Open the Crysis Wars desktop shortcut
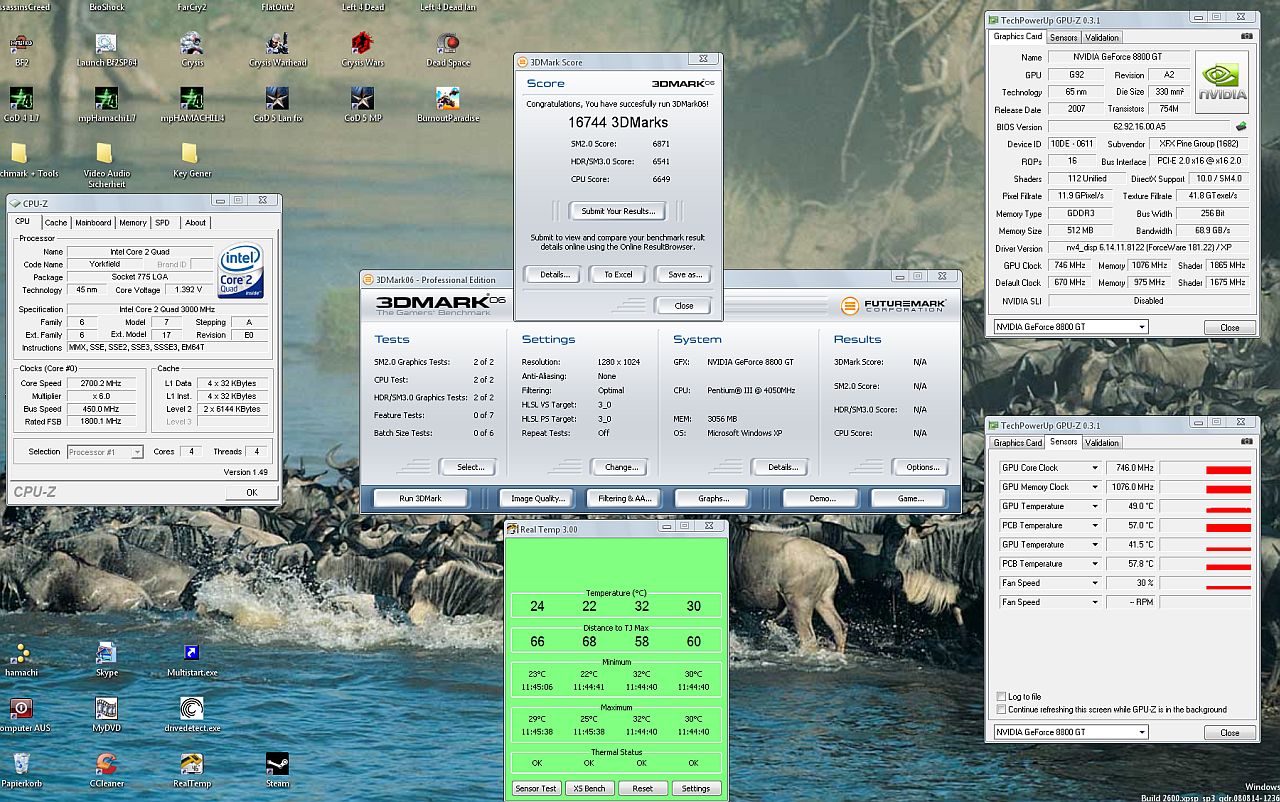 click(x=362, y=51)
